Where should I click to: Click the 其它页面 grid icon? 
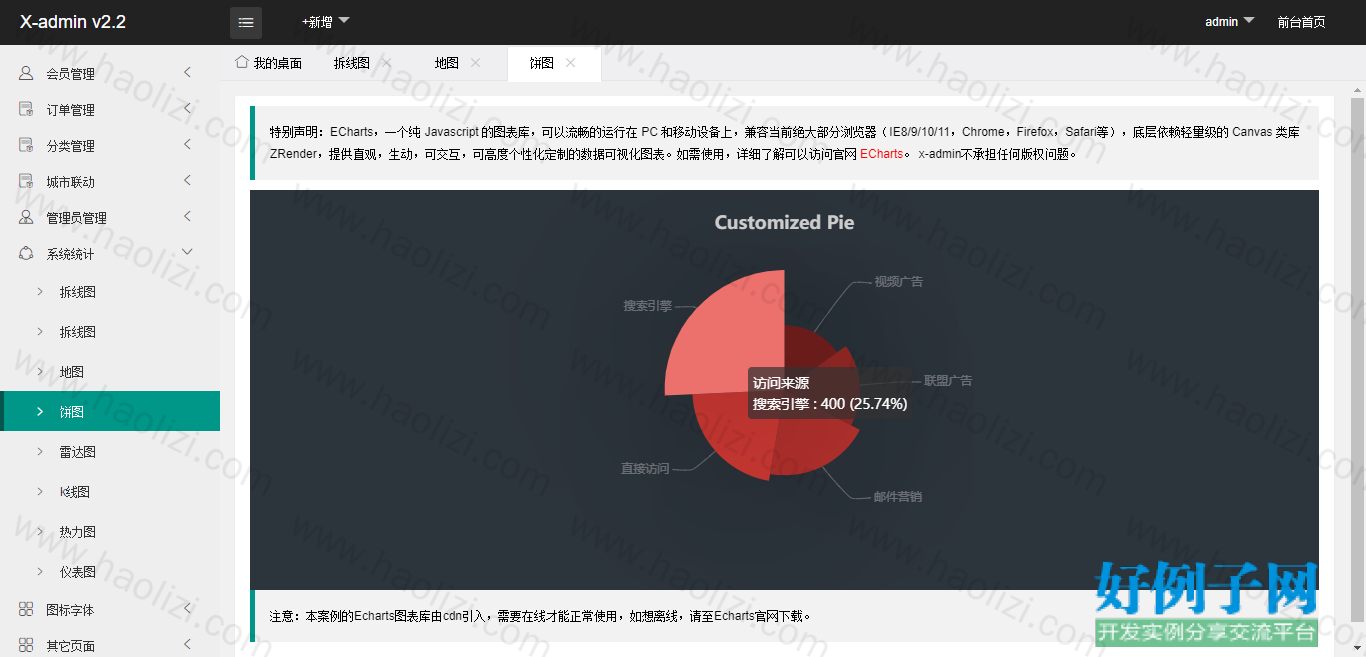pos(26,645)
